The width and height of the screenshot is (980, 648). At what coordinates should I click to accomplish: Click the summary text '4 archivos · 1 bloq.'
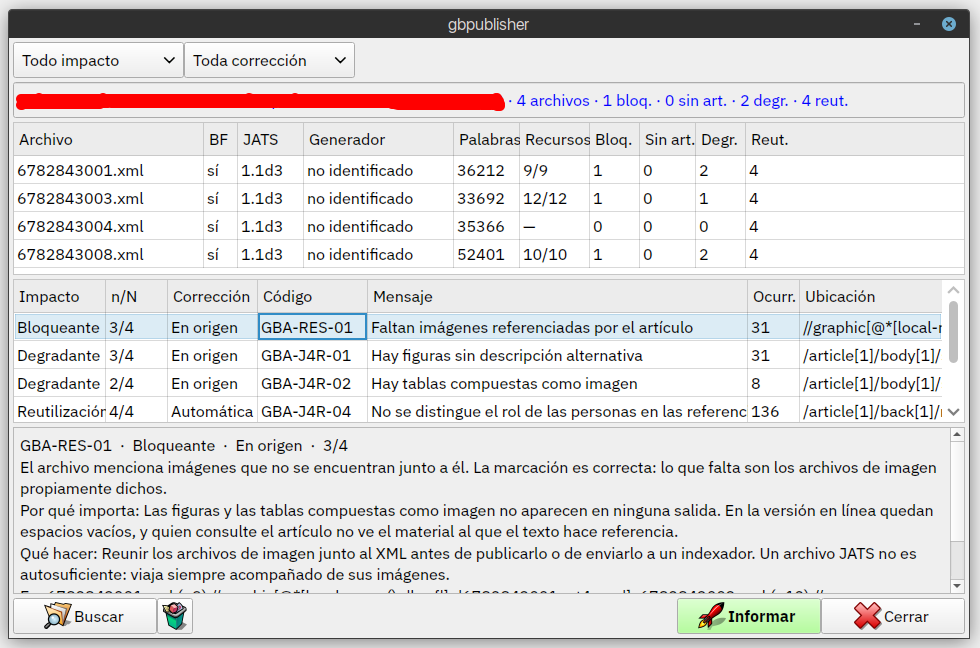coord(584,101)
